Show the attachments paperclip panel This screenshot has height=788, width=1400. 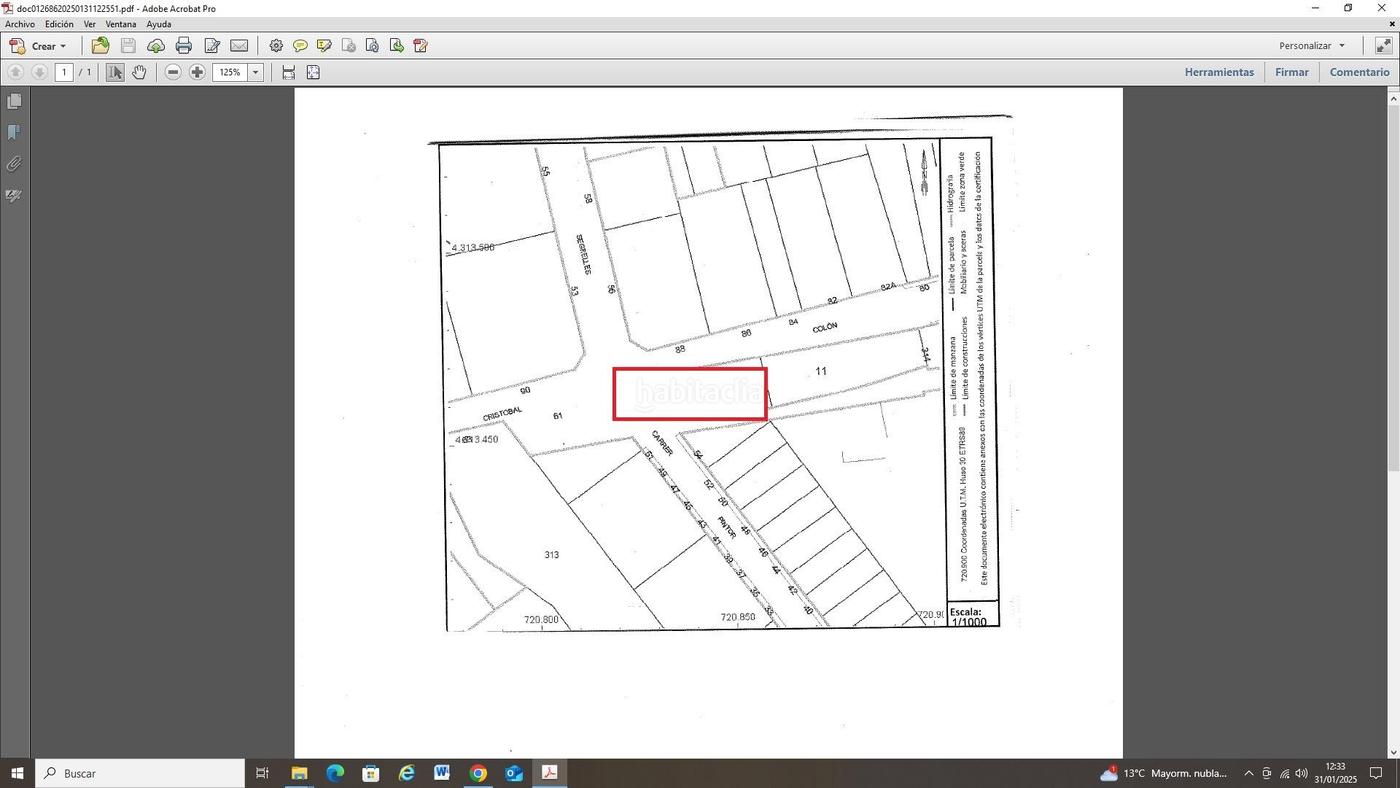click(x=14, y=164)
